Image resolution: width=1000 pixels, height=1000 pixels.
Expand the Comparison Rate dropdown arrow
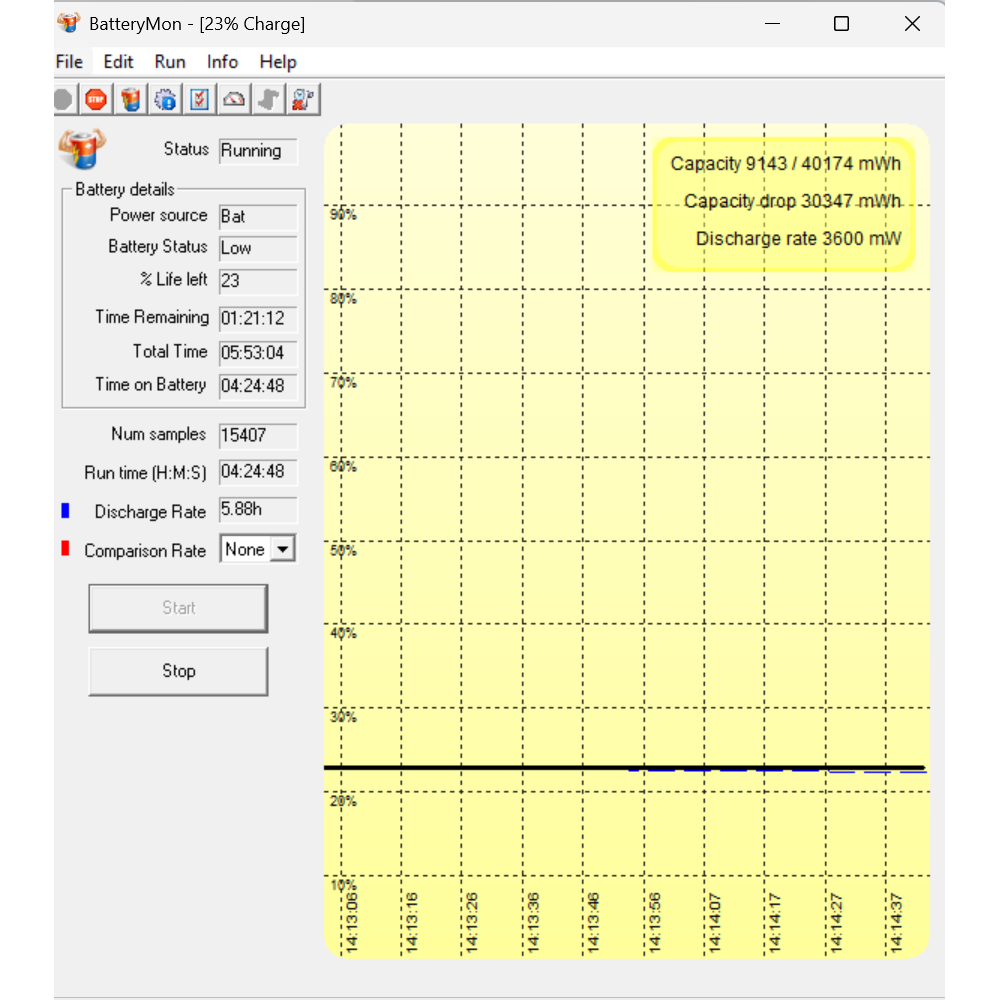(283, 550)
